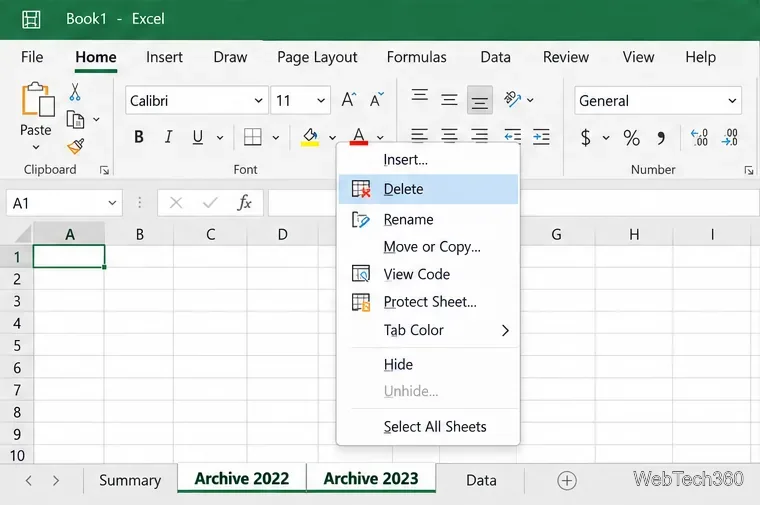760x505 pixels.
Task: Select column header B
Action: tap(140, 235)
